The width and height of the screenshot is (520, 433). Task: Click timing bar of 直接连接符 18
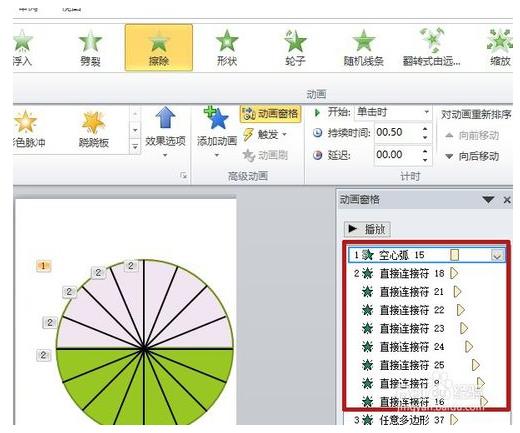(x=454, y=274)
